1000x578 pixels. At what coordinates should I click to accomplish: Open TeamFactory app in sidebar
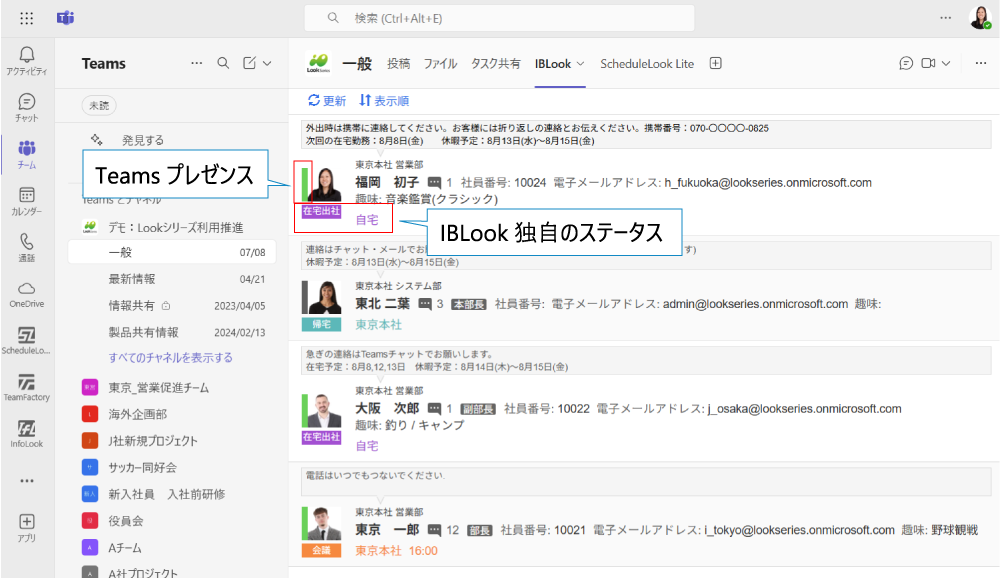(27, 387)
